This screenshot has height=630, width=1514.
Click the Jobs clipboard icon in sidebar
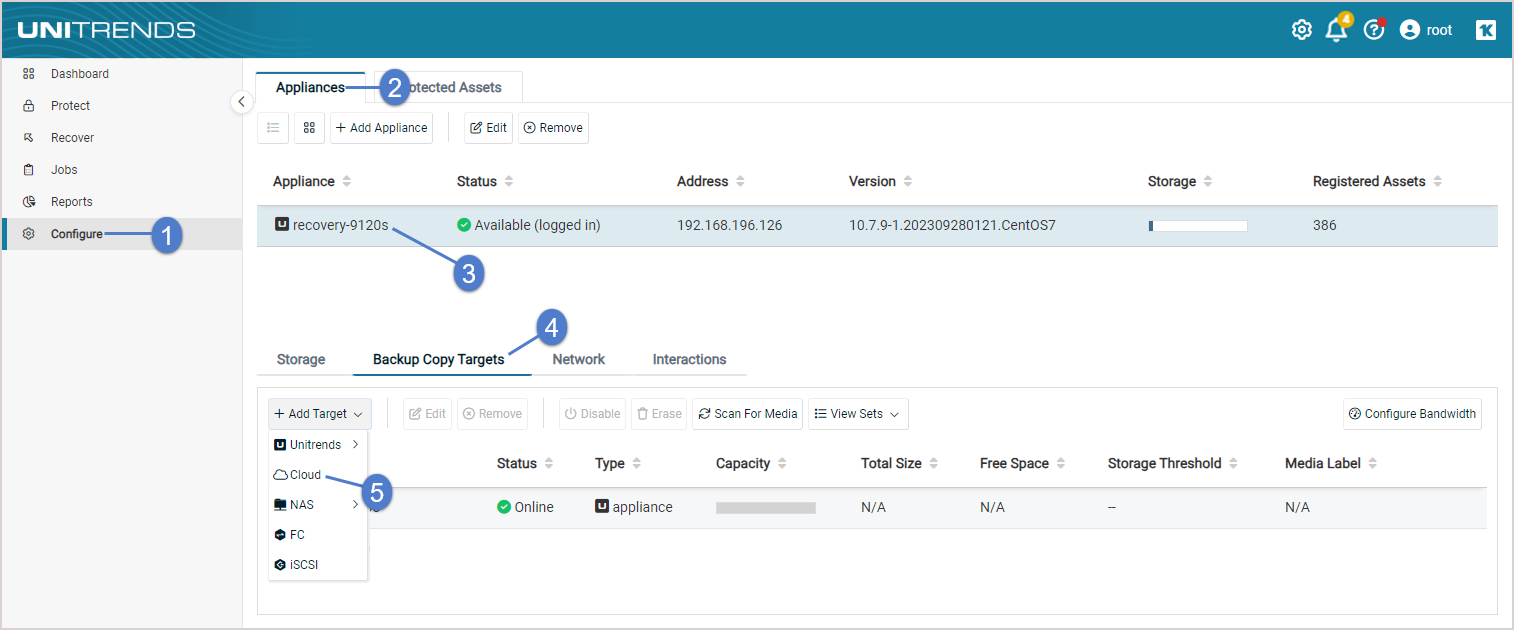[x=29, y=170]
